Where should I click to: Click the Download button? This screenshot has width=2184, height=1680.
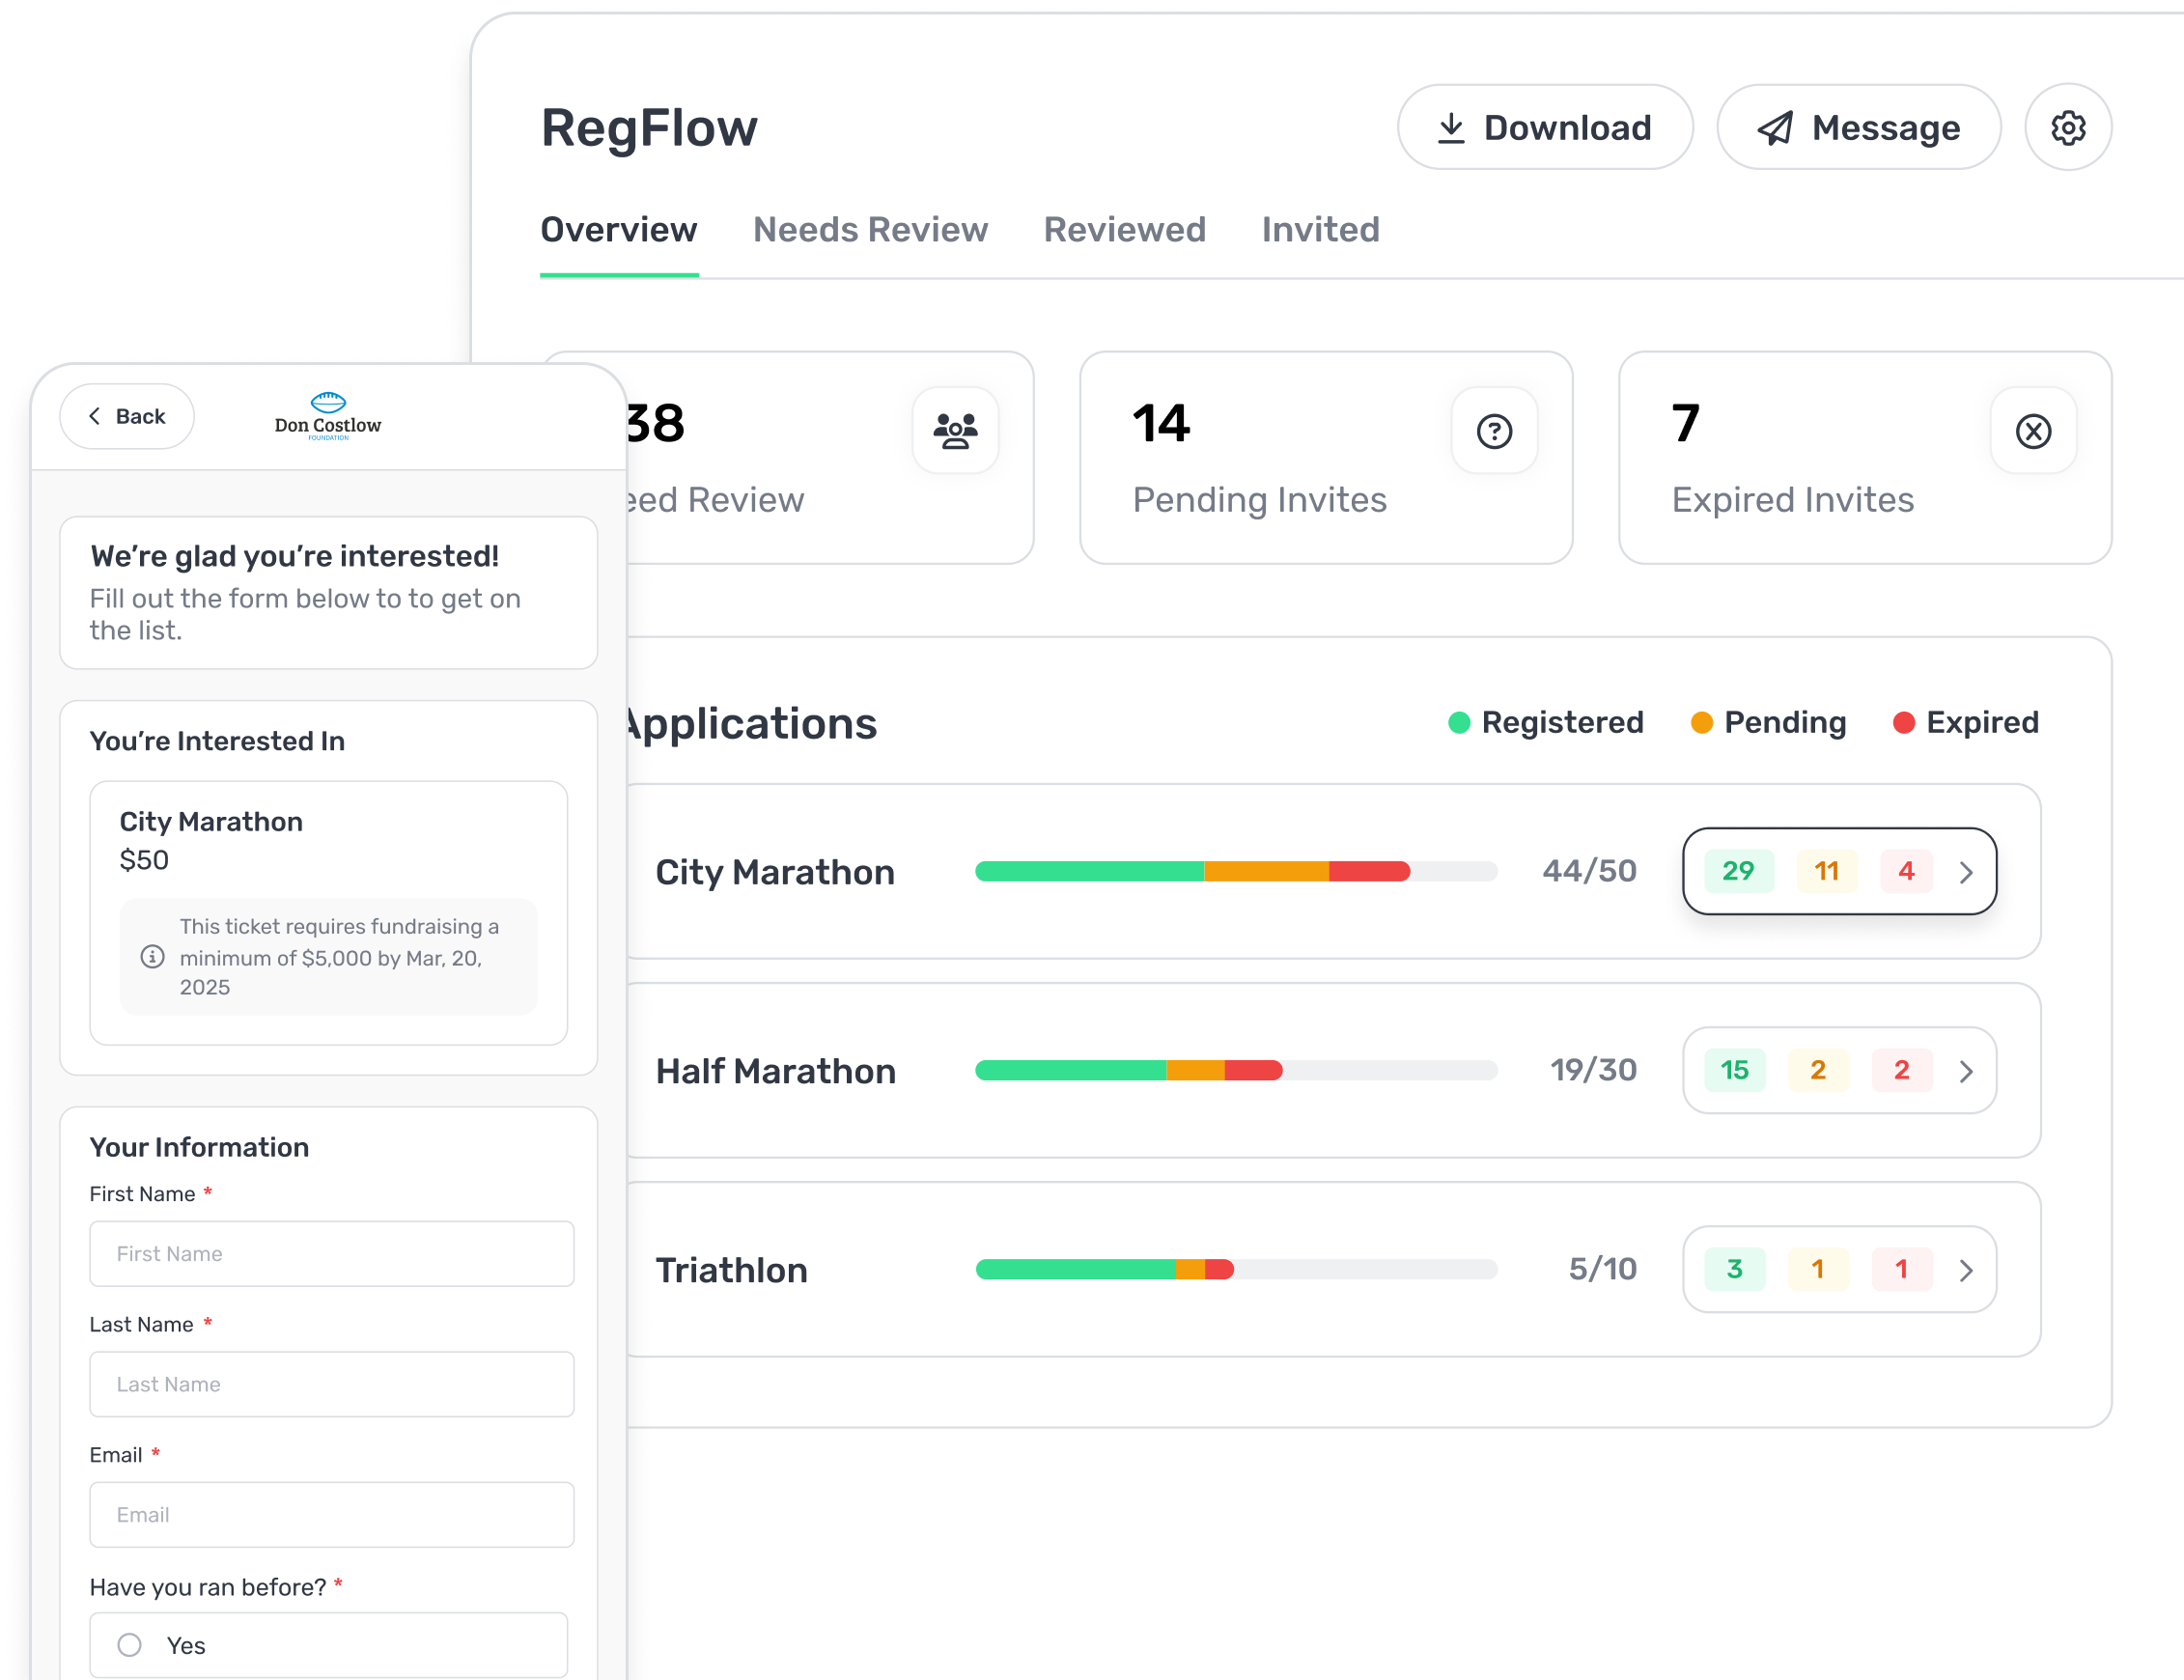coord(1544,128)
